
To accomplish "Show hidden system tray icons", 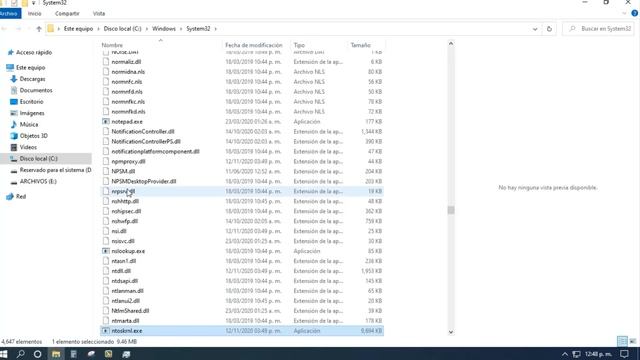I will point(564,354).
